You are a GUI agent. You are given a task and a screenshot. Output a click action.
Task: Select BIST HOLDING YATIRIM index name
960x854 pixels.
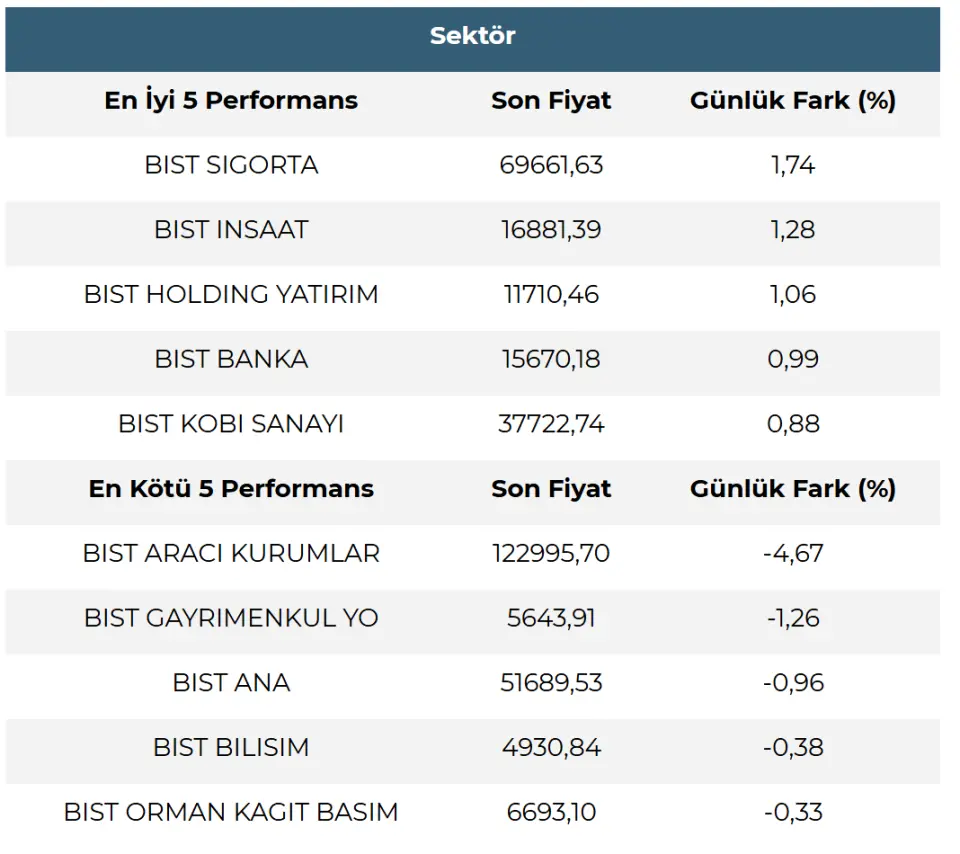click(231, 294)
